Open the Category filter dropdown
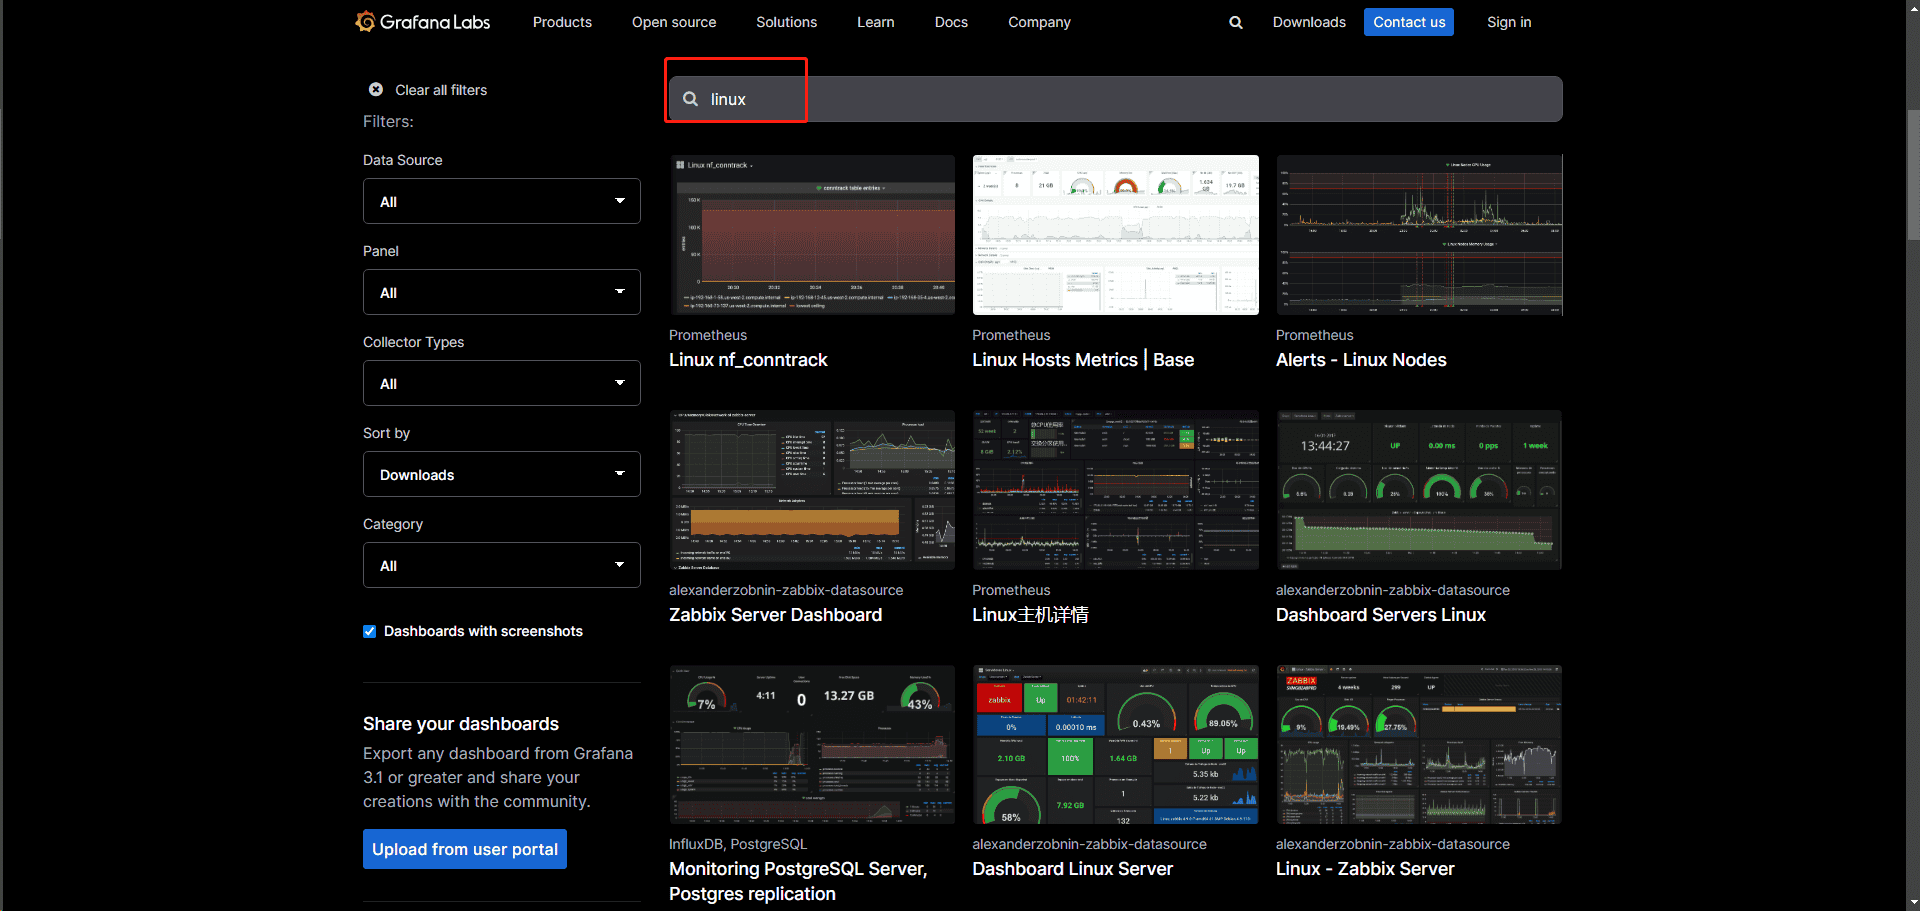This screenshot has height=911, width=1920. click(x=501, y=565)
